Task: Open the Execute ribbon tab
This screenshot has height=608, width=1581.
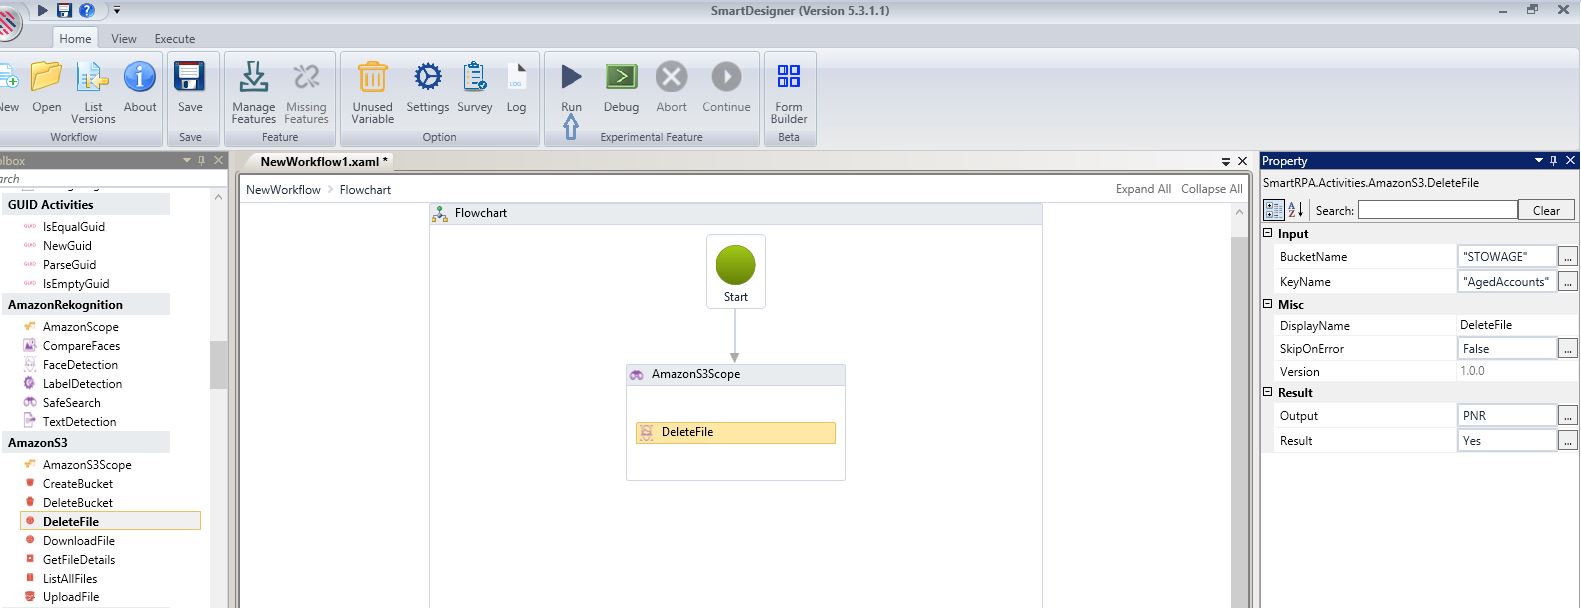Action: click(175, 38)
